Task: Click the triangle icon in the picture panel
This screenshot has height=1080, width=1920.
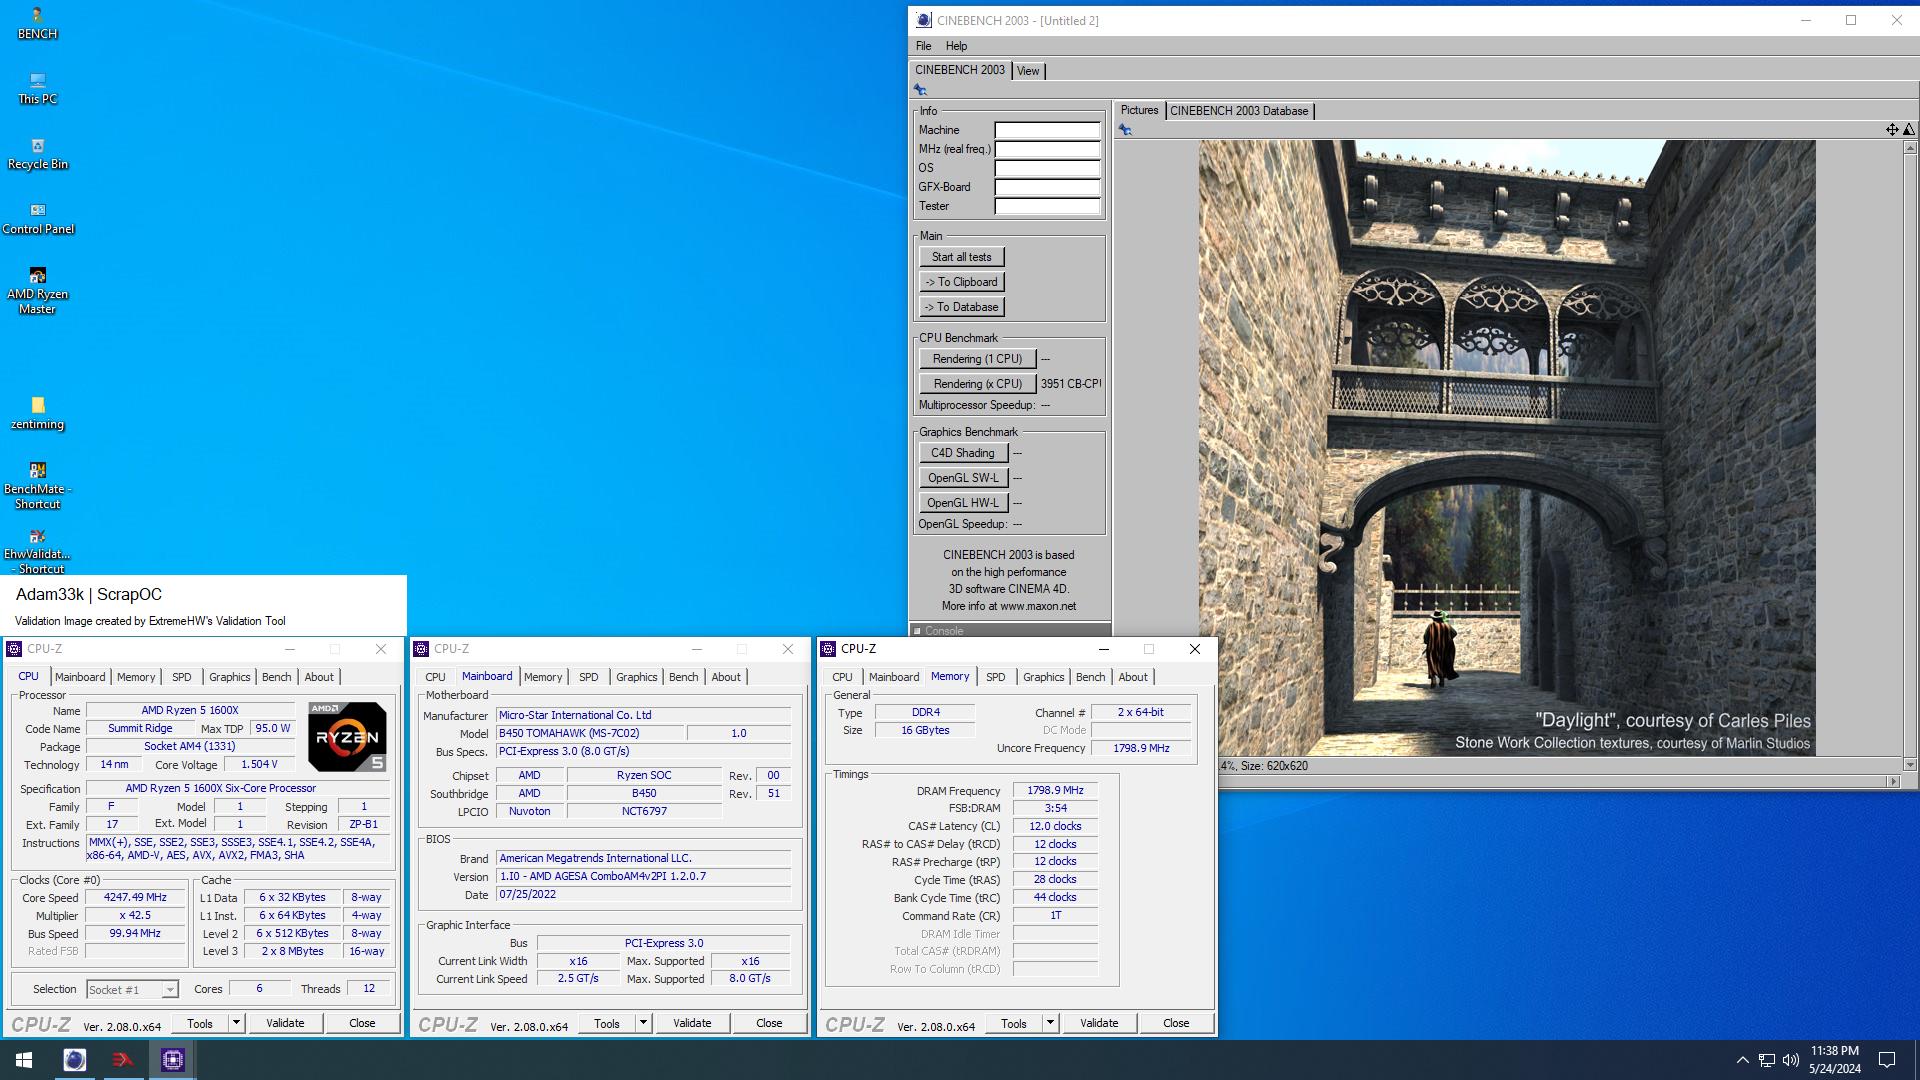Action: tap(1909, 129)
